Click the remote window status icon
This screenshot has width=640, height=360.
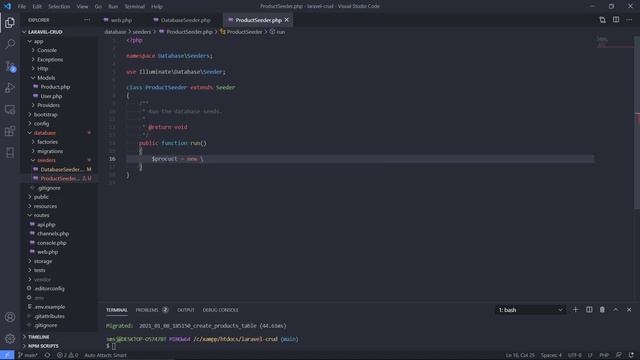[x=7, y=355]
